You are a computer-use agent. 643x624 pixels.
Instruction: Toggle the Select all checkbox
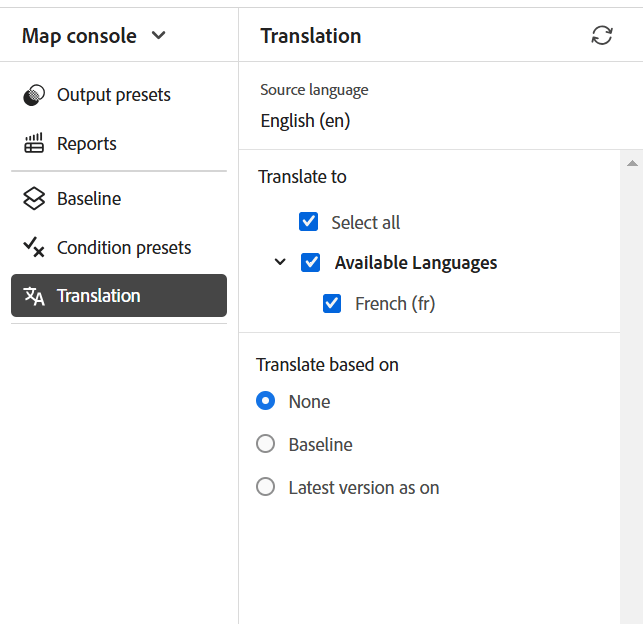pos(308,222)
